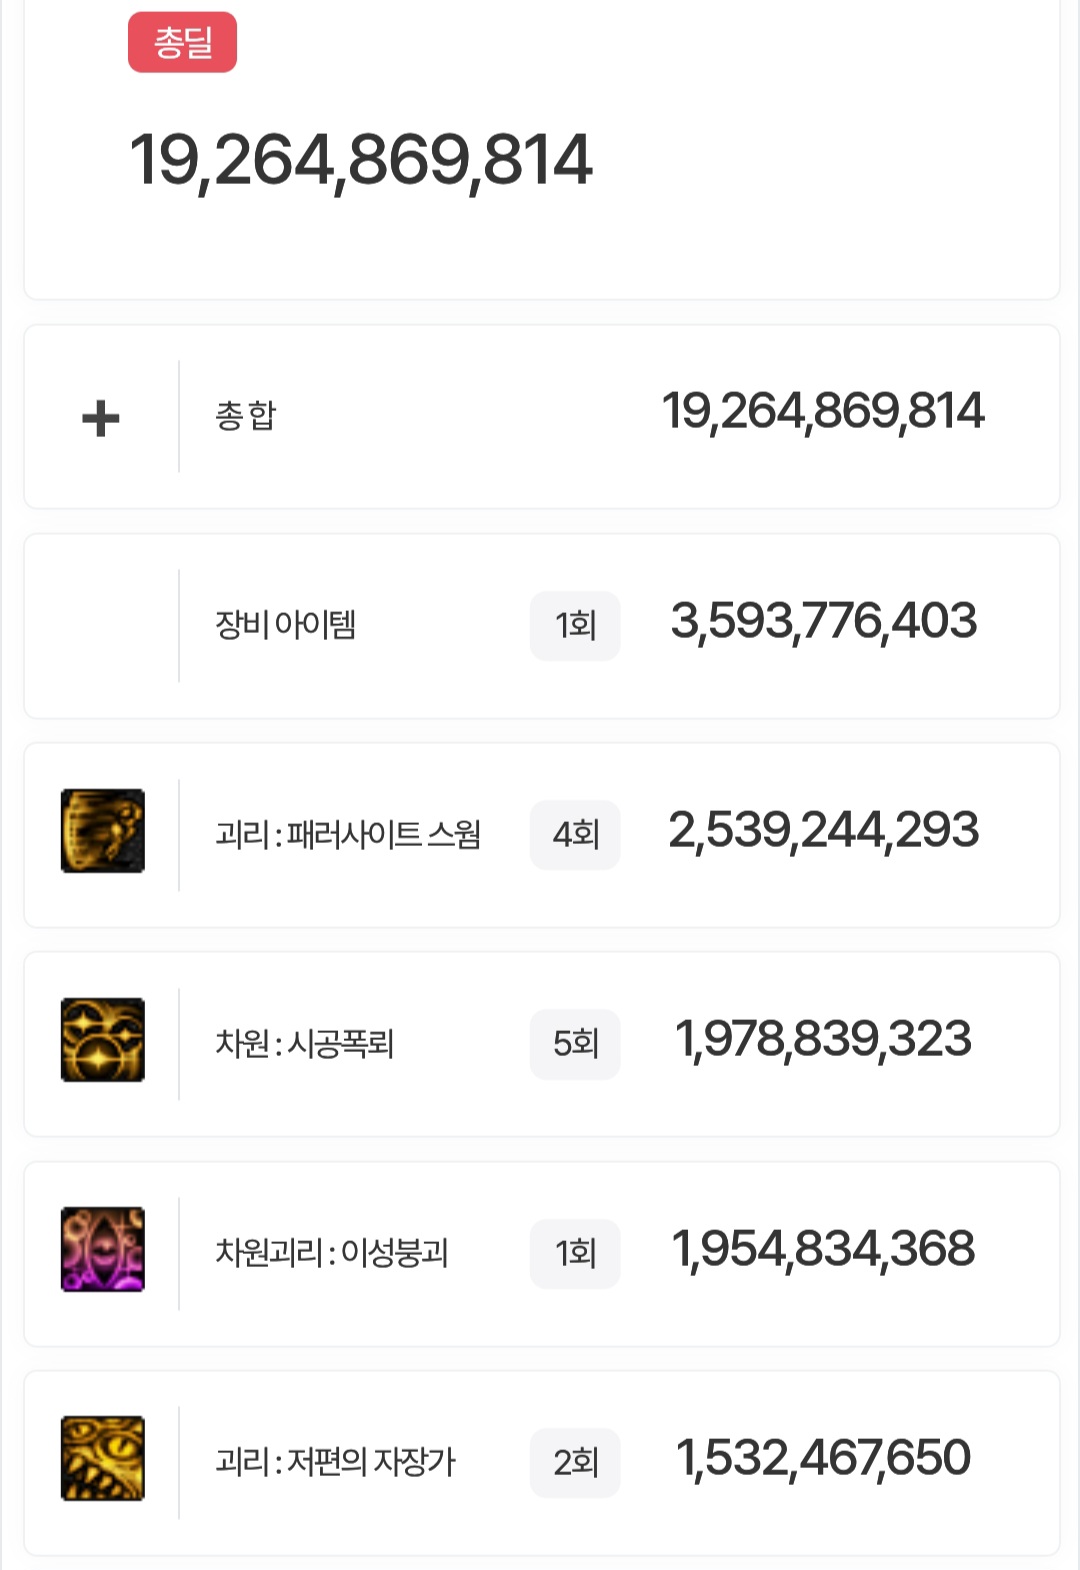Click the 4회 badge for 패러사이트 스웜

(575, 835)
